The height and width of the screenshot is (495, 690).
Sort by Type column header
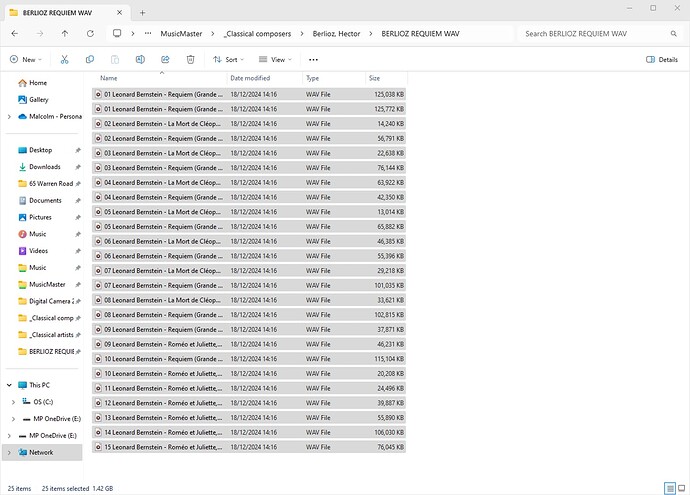(312, 78)
